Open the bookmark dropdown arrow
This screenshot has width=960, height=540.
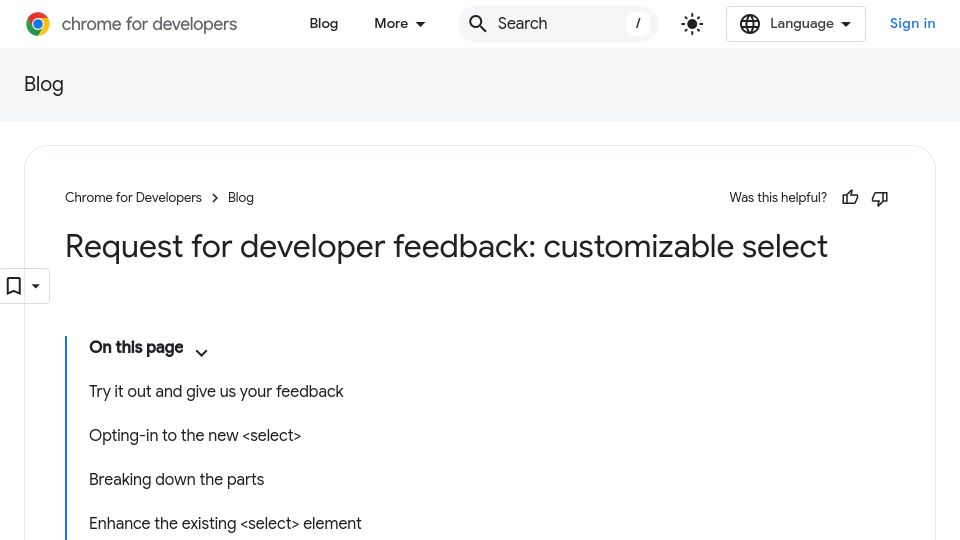click(x=36, y=286)
